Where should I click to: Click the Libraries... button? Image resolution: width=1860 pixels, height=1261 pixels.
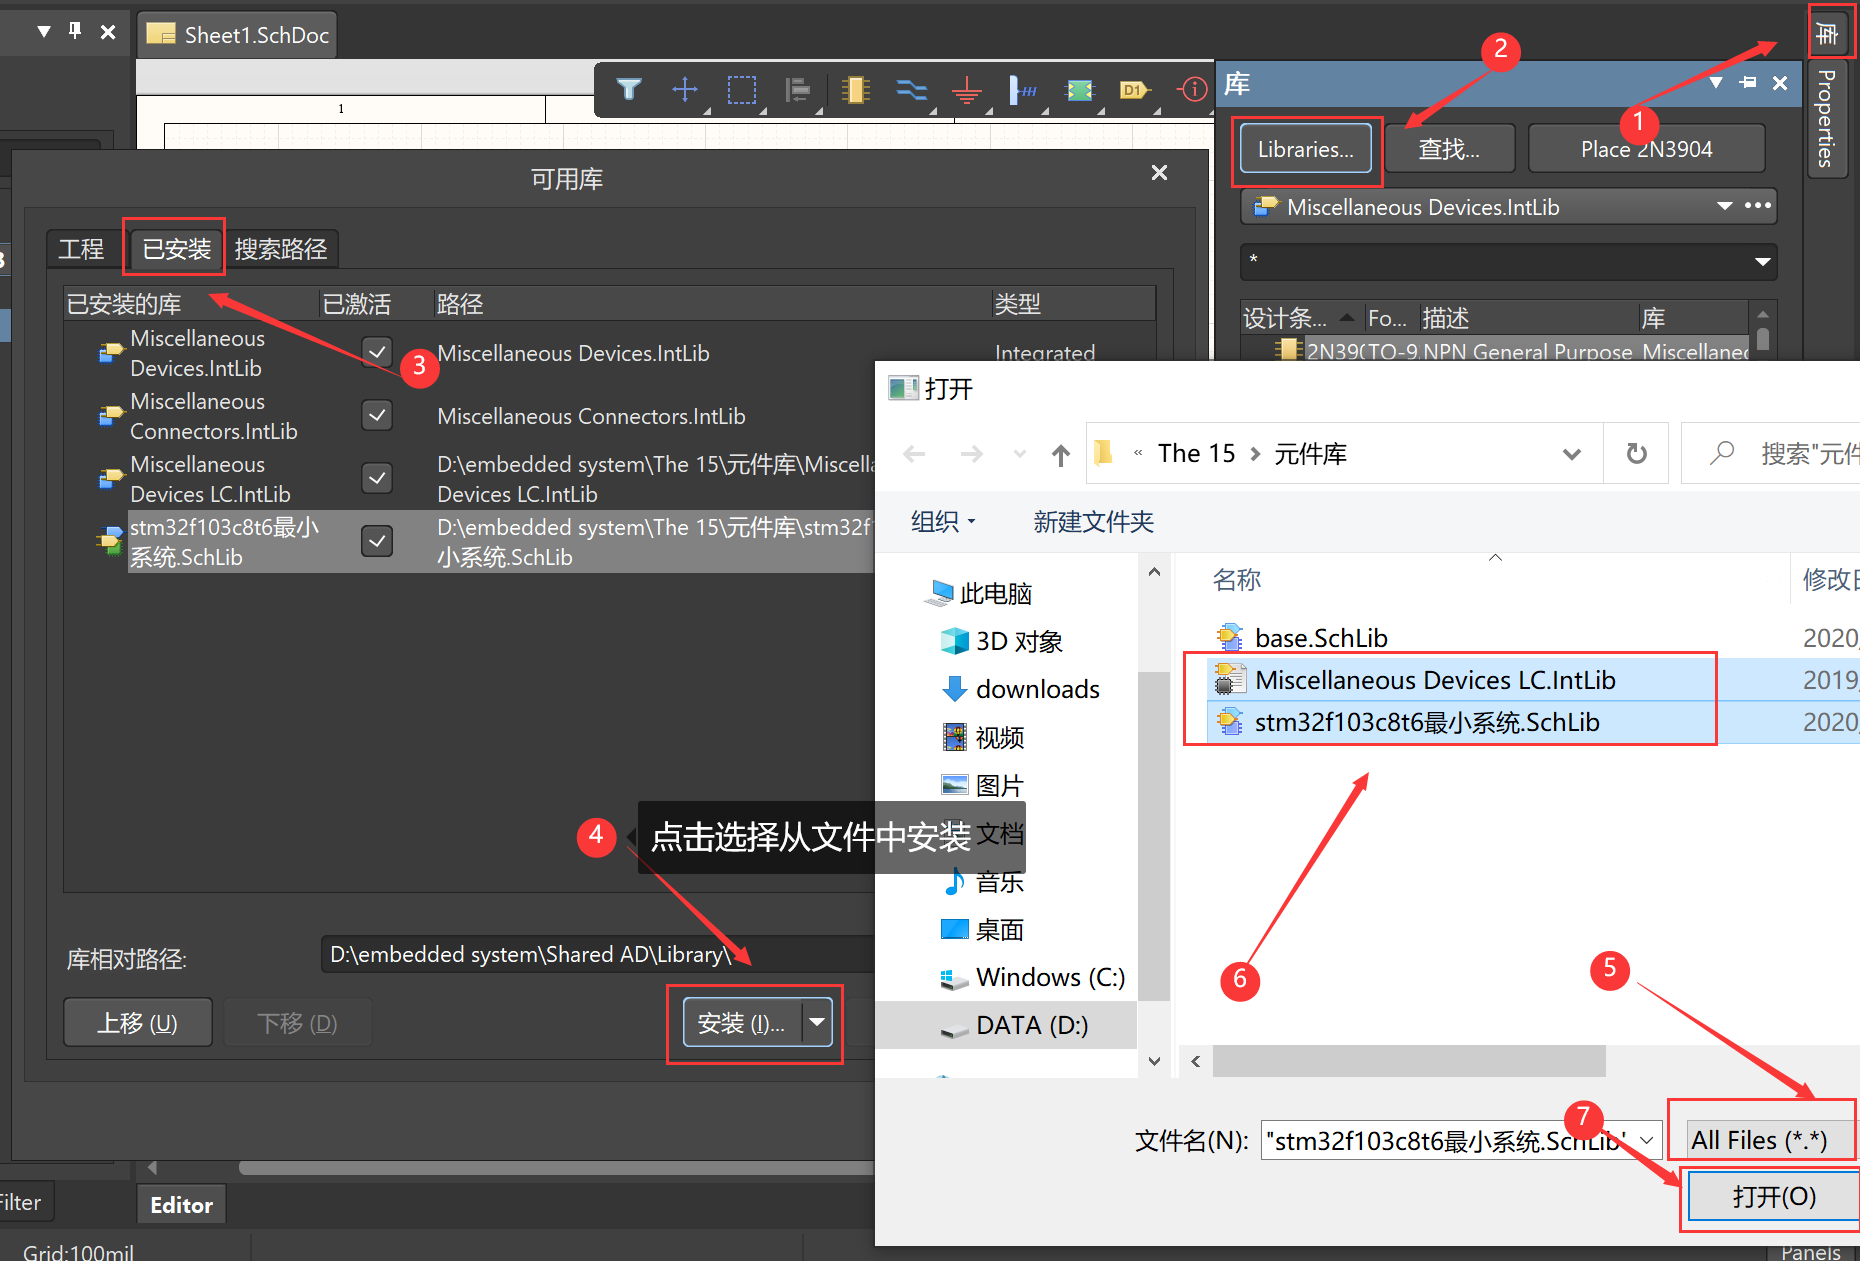point(1305,149)
